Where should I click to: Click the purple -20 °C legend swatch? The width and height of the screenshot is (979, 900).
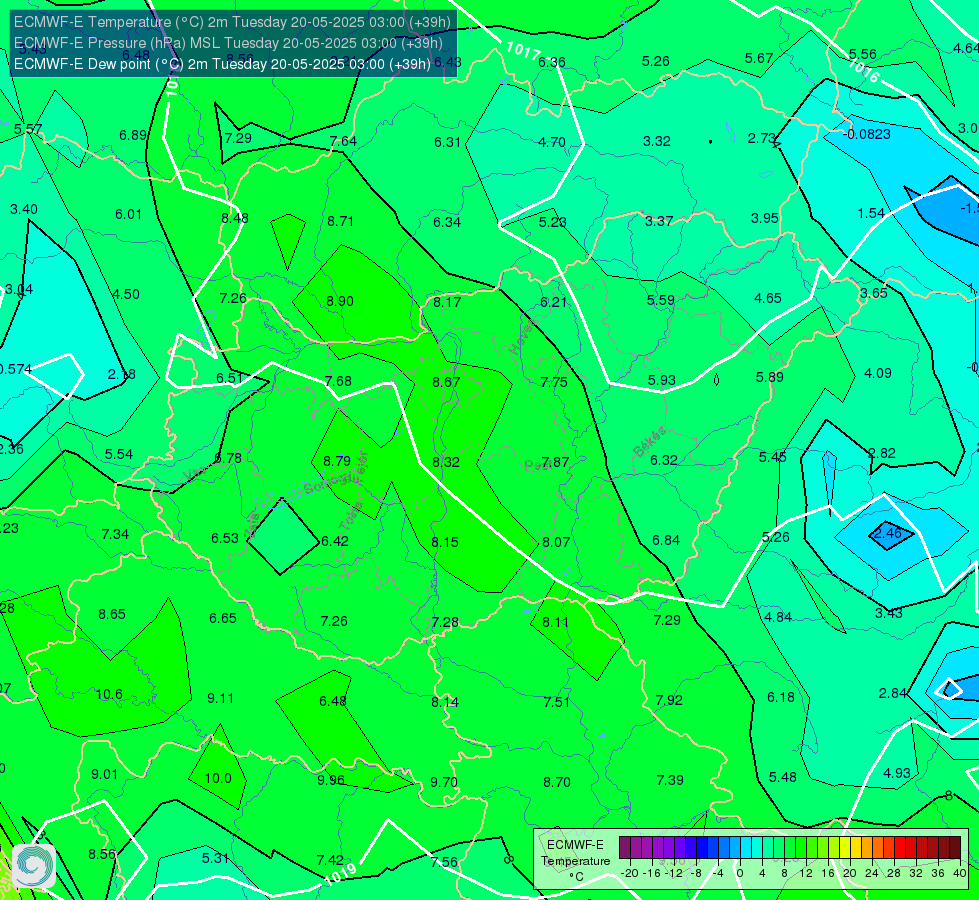click(625, 848)
